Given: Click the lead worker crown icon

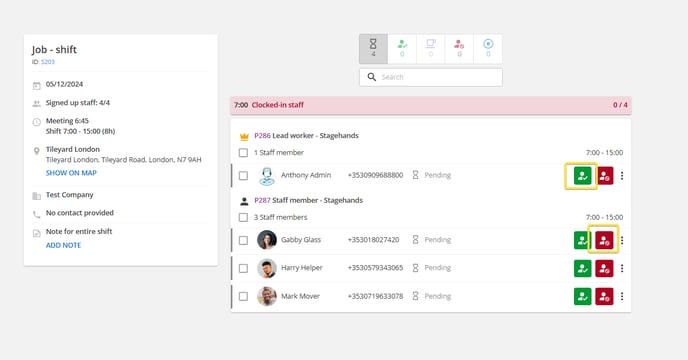Looking at the screenshot, I should [x=244, y=137].
